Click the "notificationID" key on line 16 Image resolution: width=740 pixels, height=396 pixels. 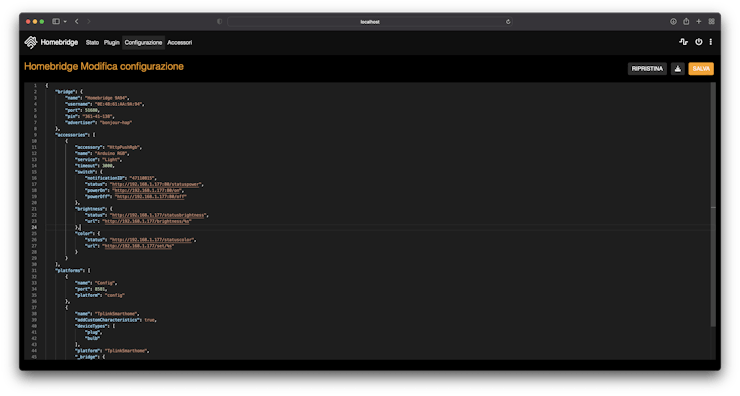[106, 178]
